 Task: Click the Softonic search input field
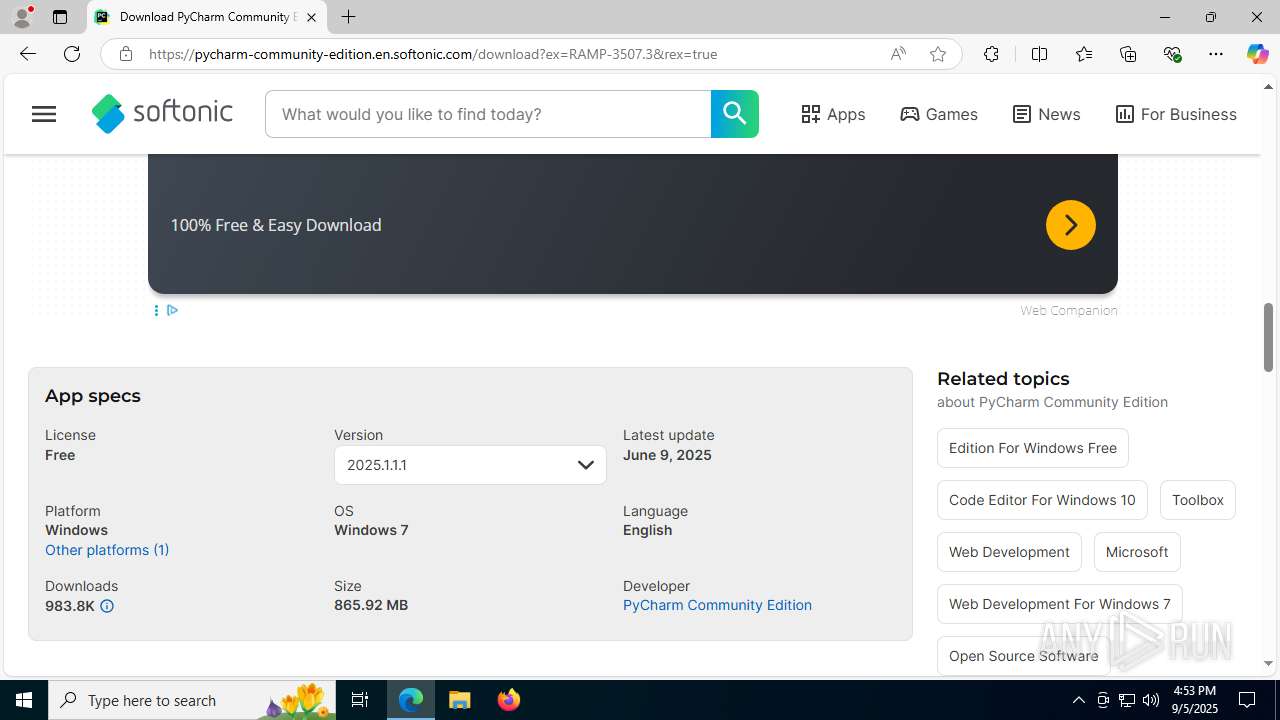[488, 114]
